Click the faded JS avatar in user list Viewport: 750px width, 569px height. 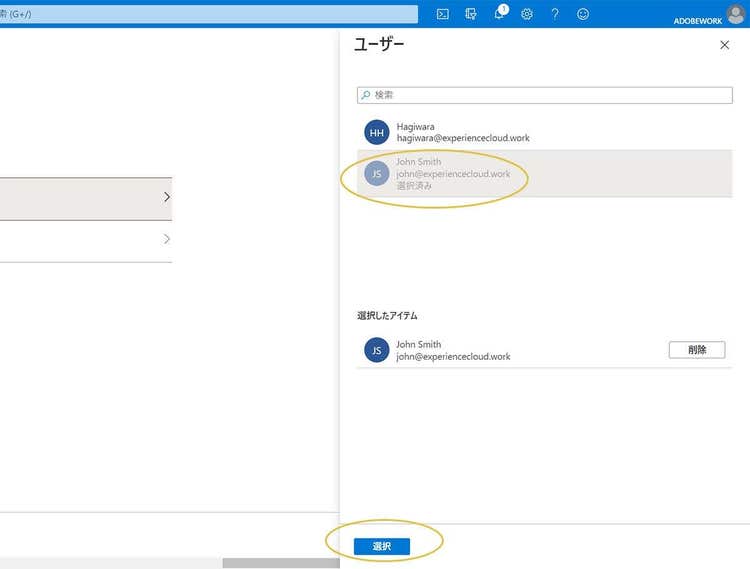tap(377, 173)
